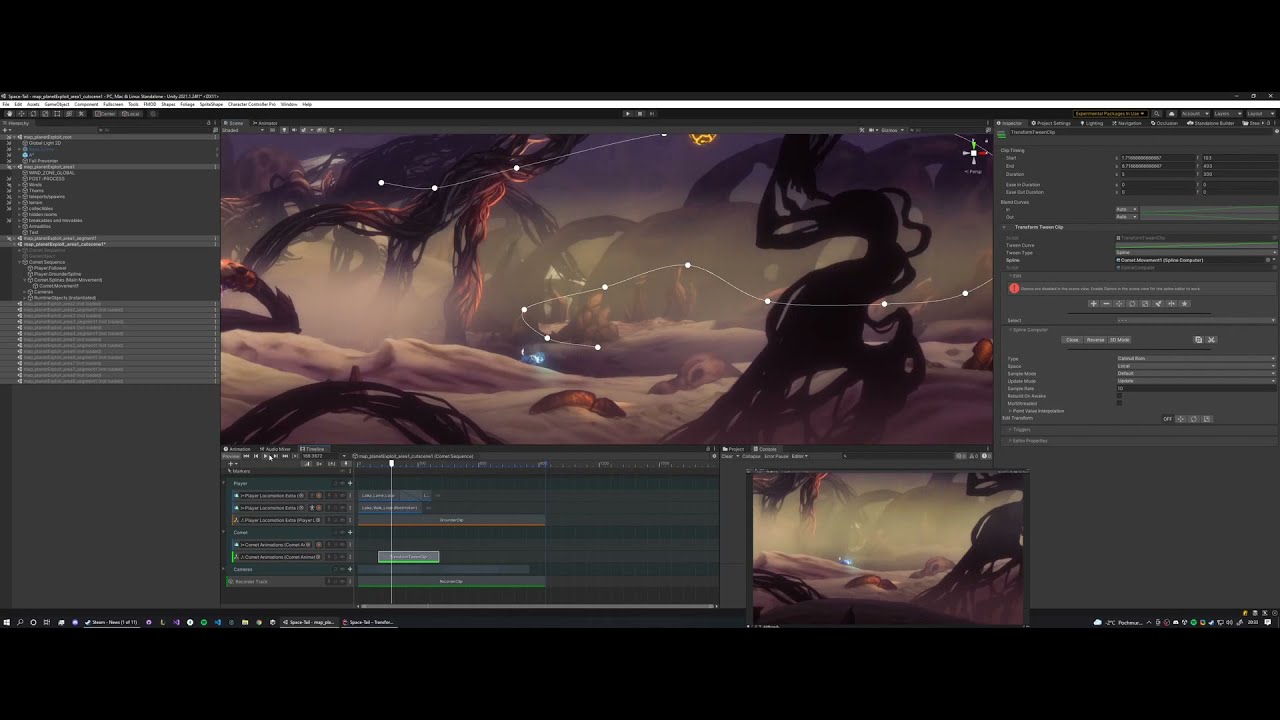Select the spline point move icon
The image size is (1280, 720).
click(1119, 304)
